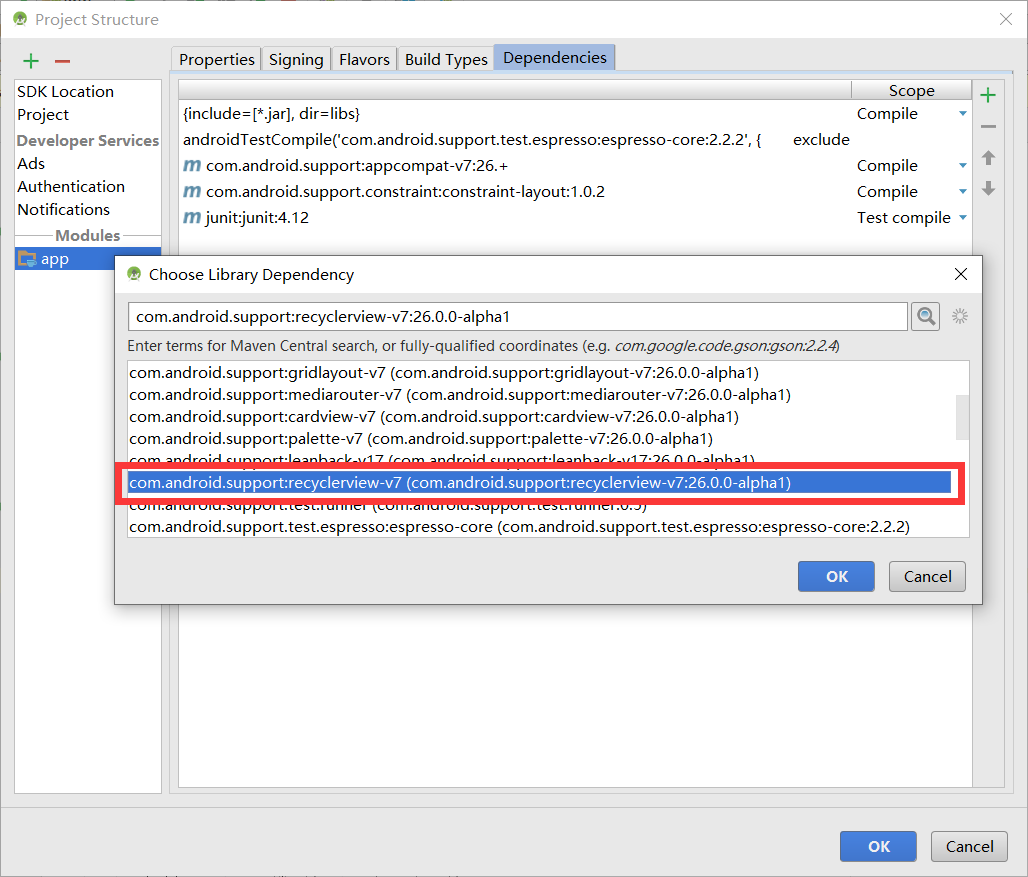The width and height of the screenshot is (1028, 877).
Task: Select Ads in sidebar
Action: point(31,163)
